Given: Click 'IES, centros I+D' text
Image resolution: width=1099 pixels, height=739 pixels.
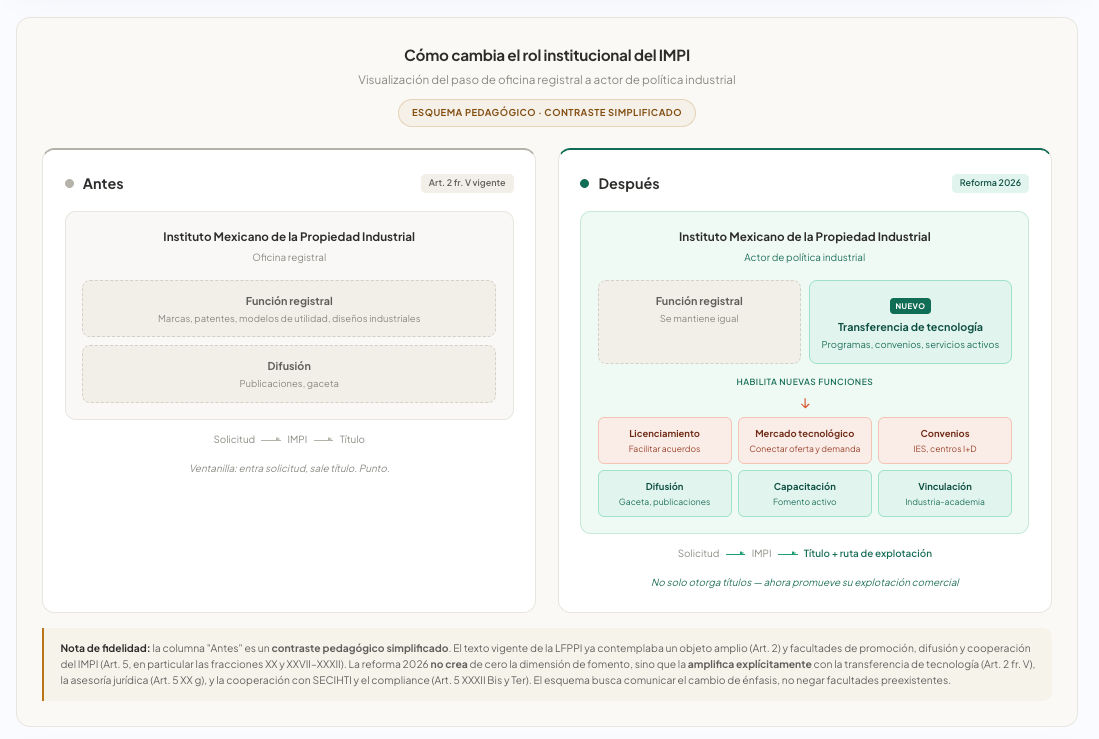Looking at the screenshot, I should 945,449.
